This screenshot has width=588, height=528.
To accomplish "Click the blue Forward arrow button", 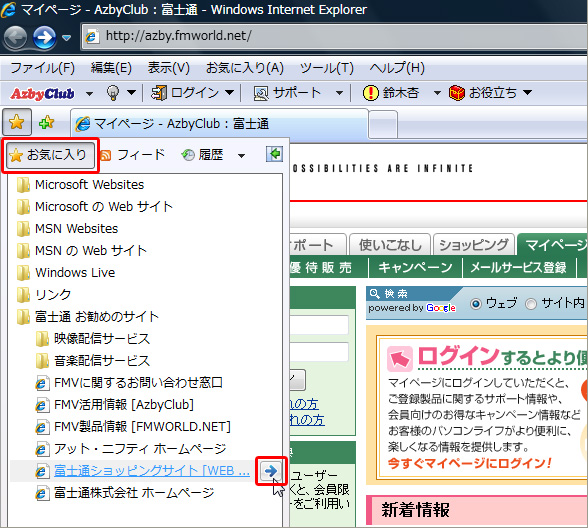I will click(44, 37).
